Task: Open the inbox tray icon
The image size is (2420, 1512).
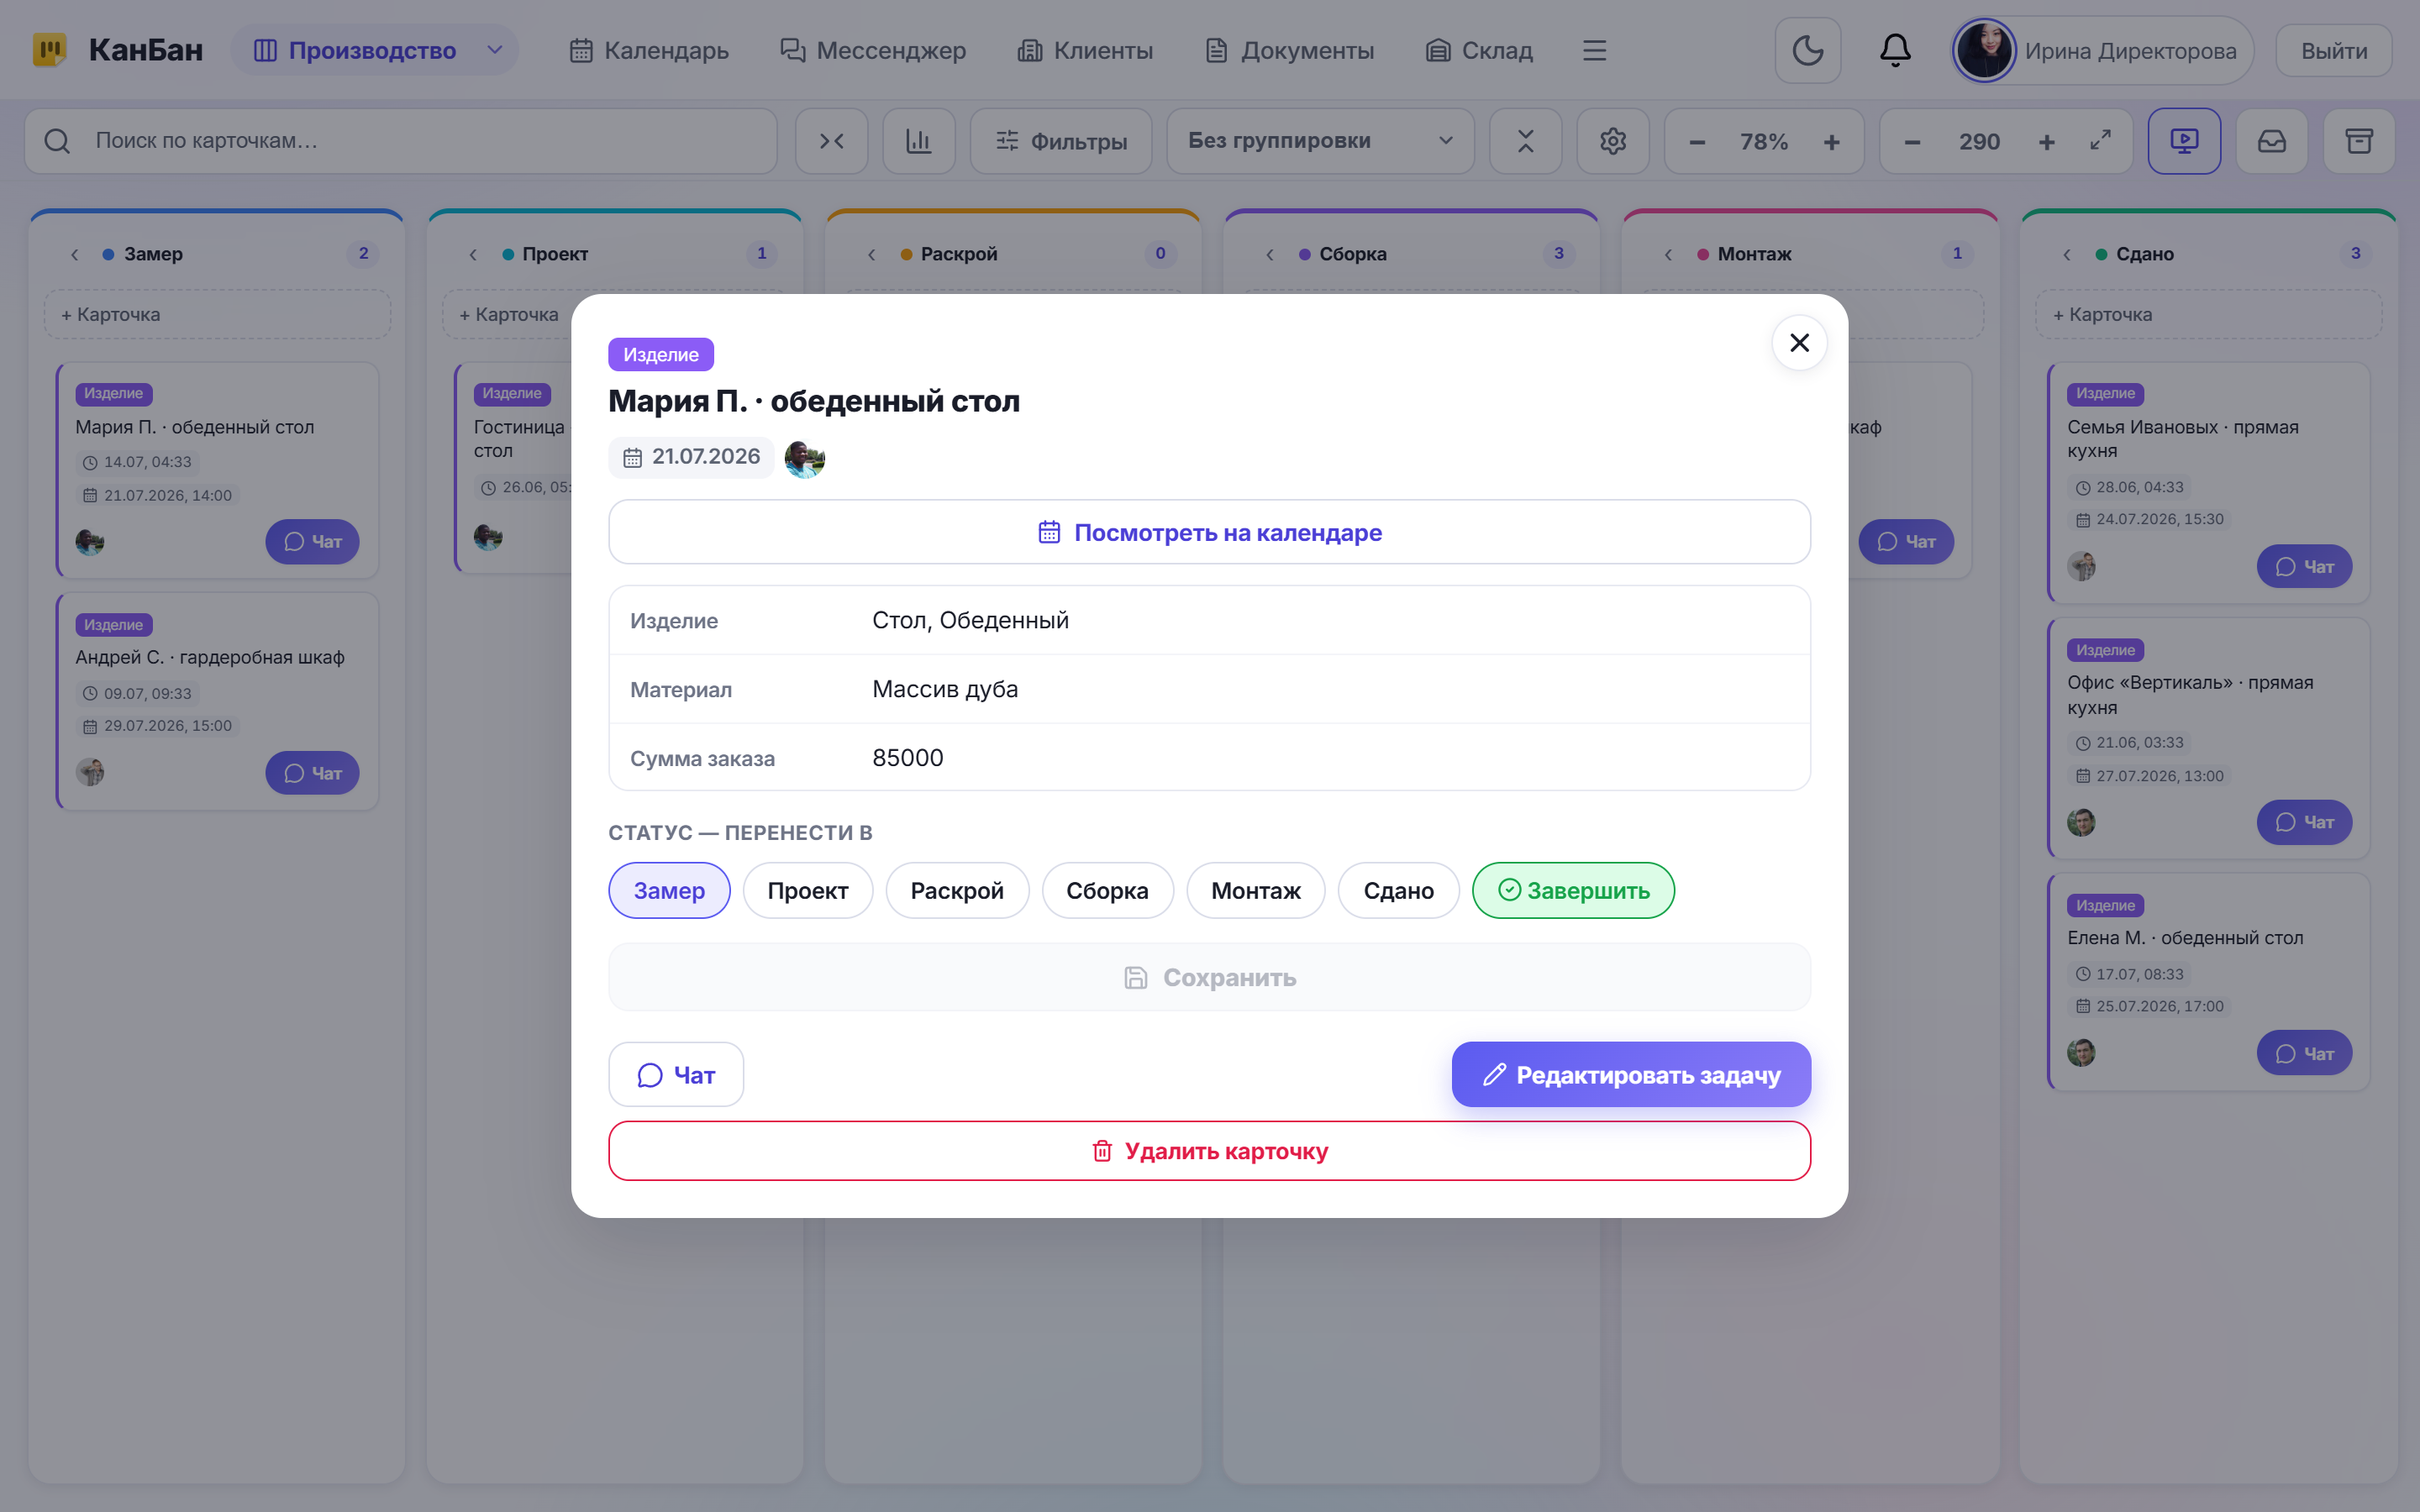Action: click(2271, 141)
